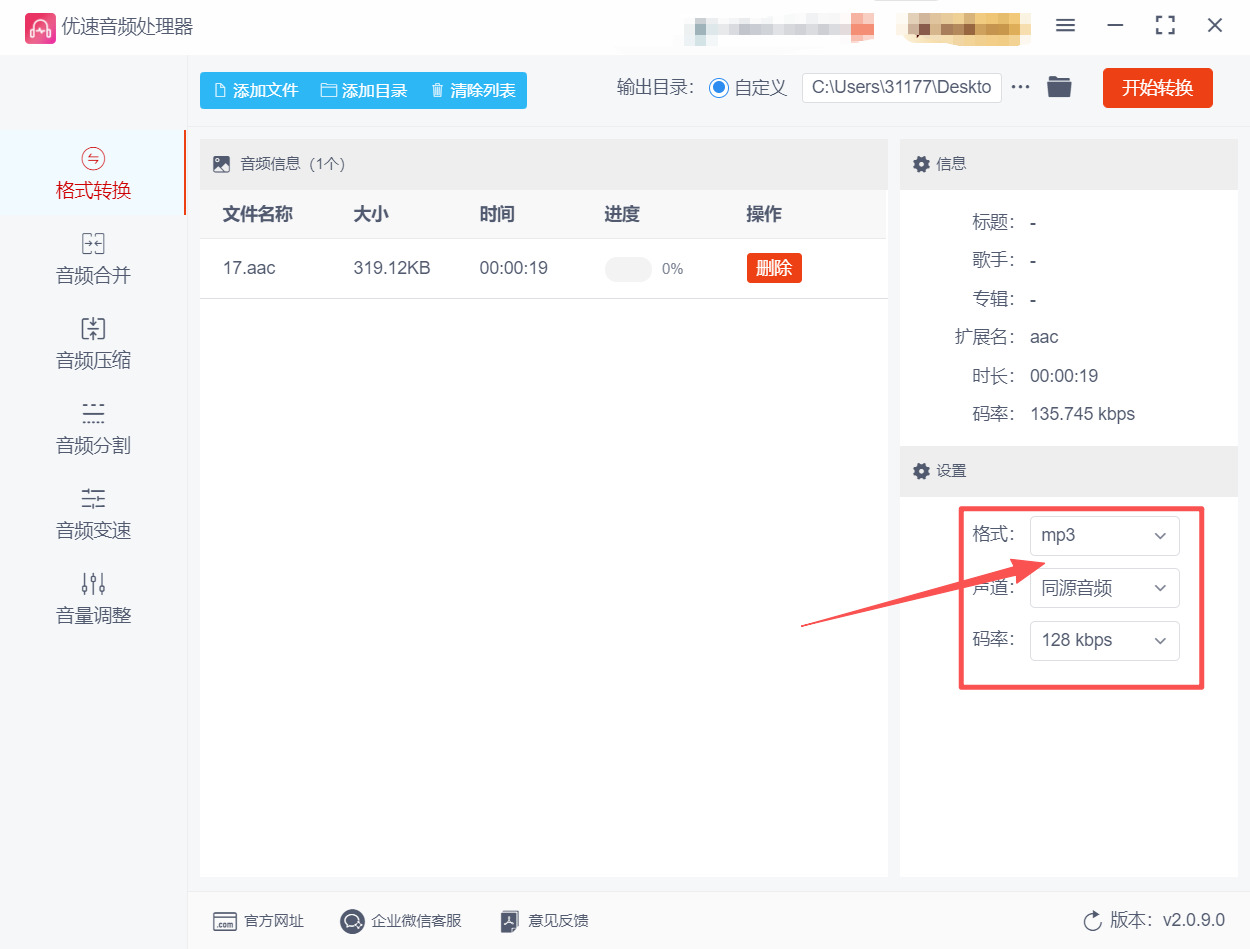
Task: Click the 添加目录 add folder toolbar item
Action: point(364,89)
